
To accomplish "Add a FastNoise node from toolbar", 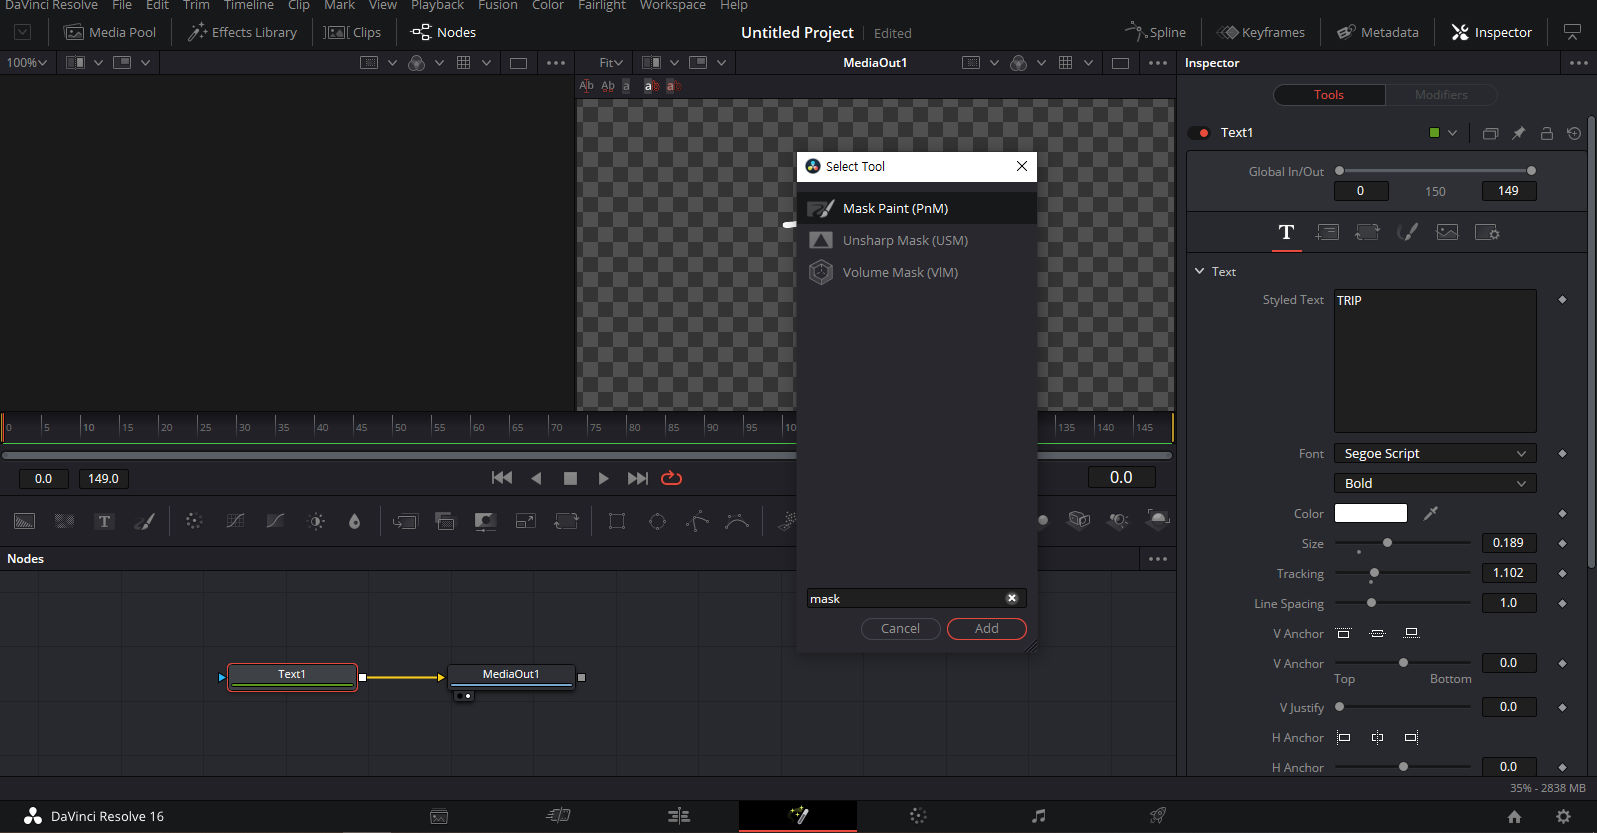I will (65, 521).
